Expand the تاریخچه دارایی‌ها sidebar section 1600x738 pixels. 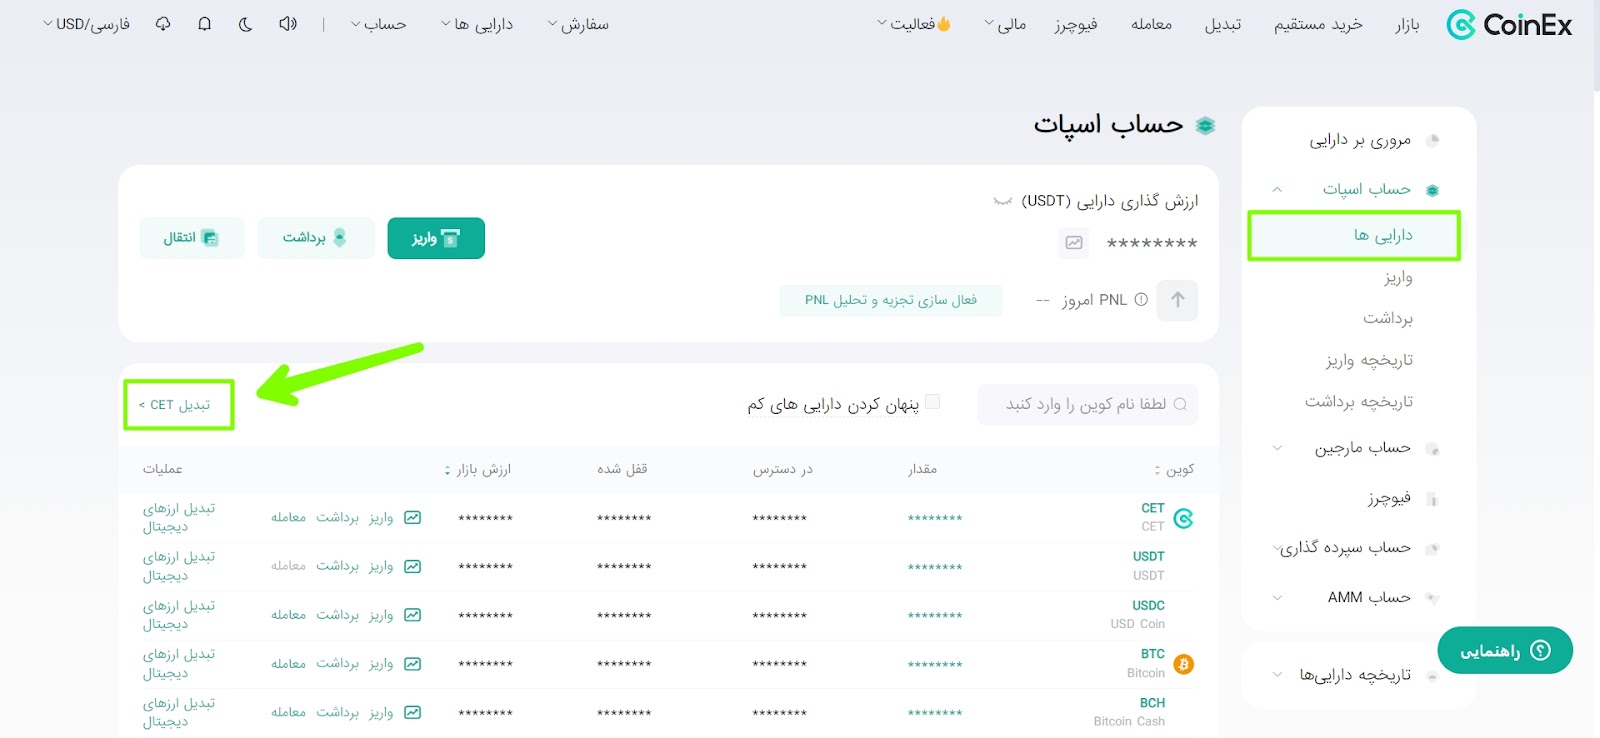click(x=1277, y=675)
